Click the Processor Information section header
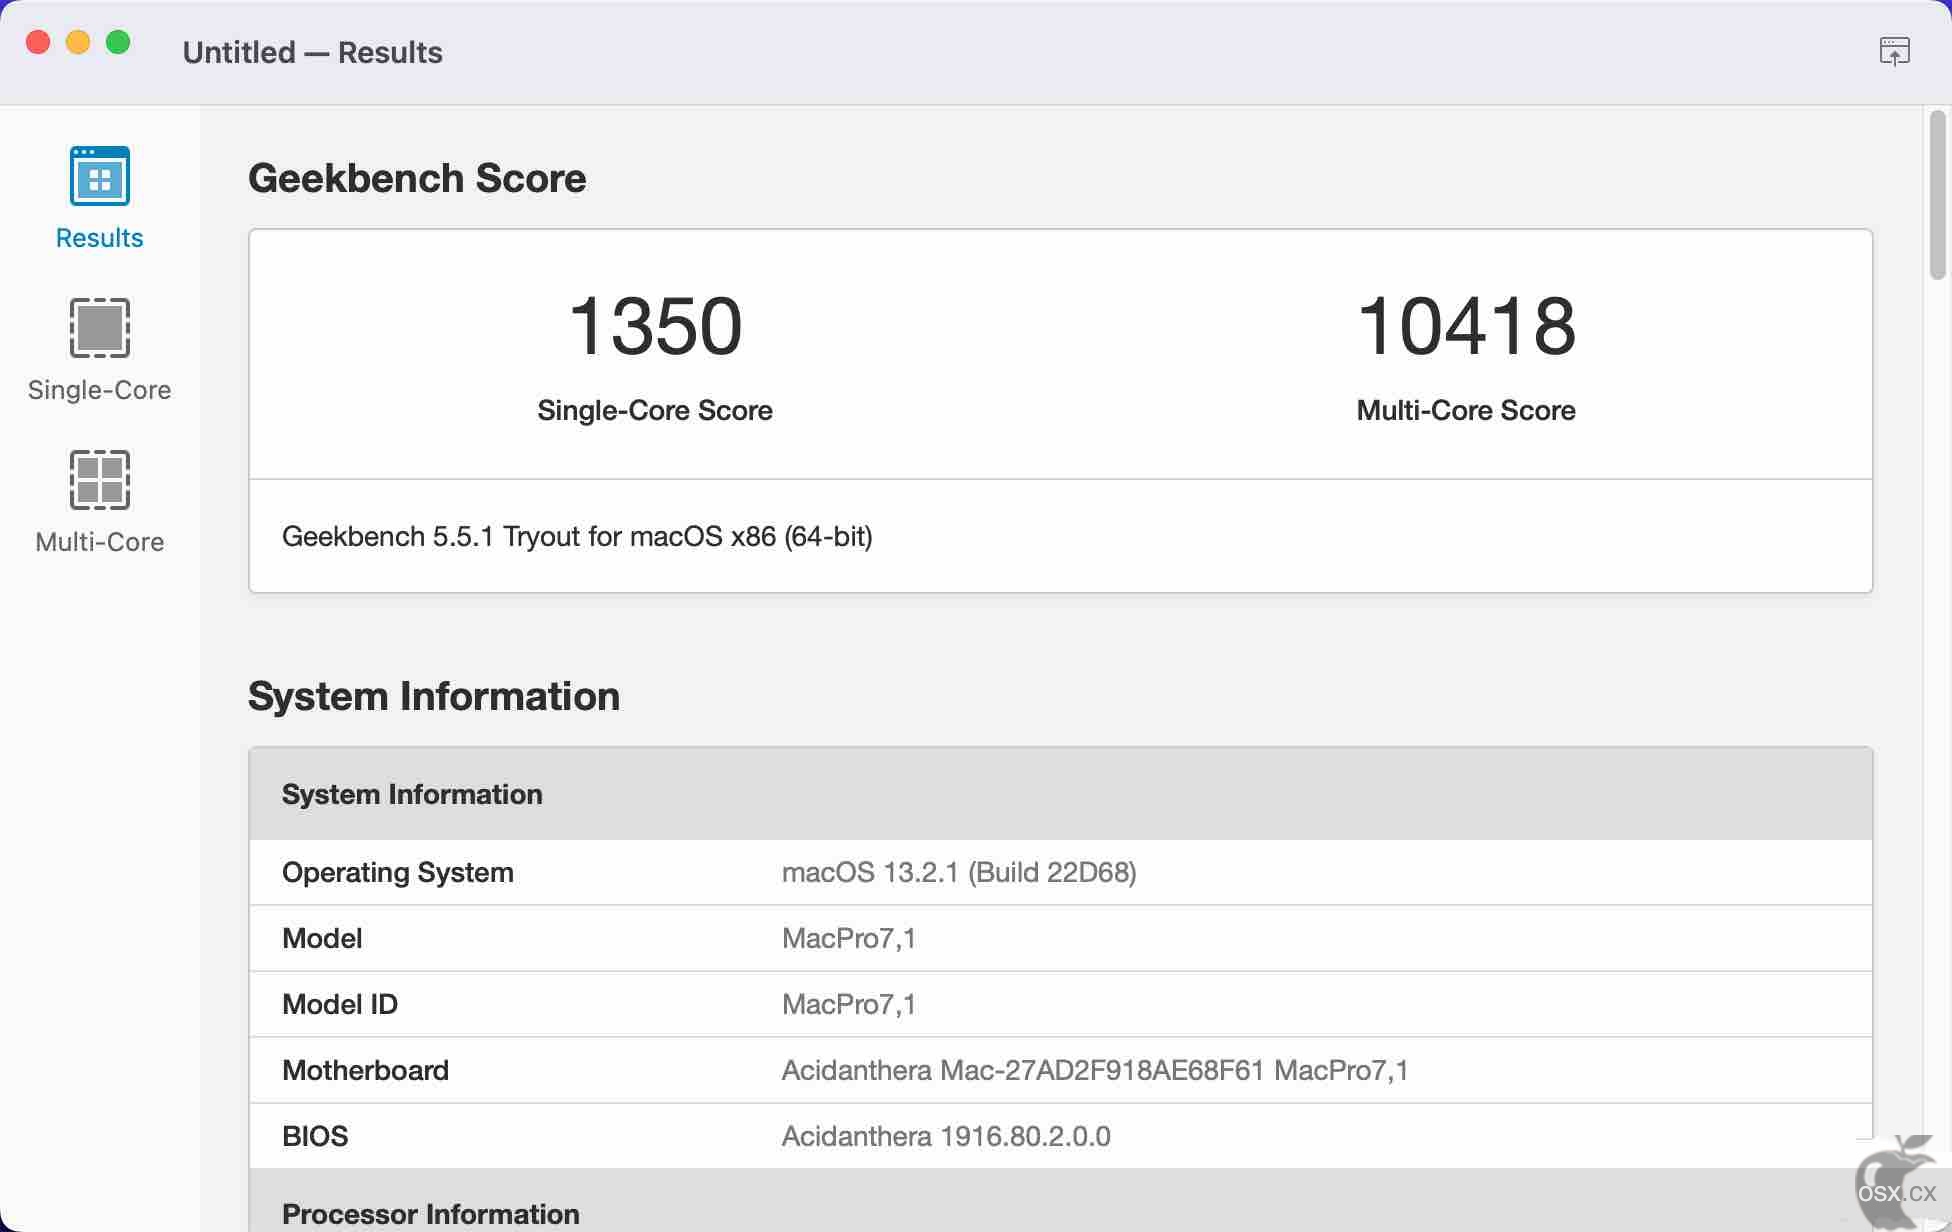Viewport: 1952px width, 1232px height. point(1060,1200)
